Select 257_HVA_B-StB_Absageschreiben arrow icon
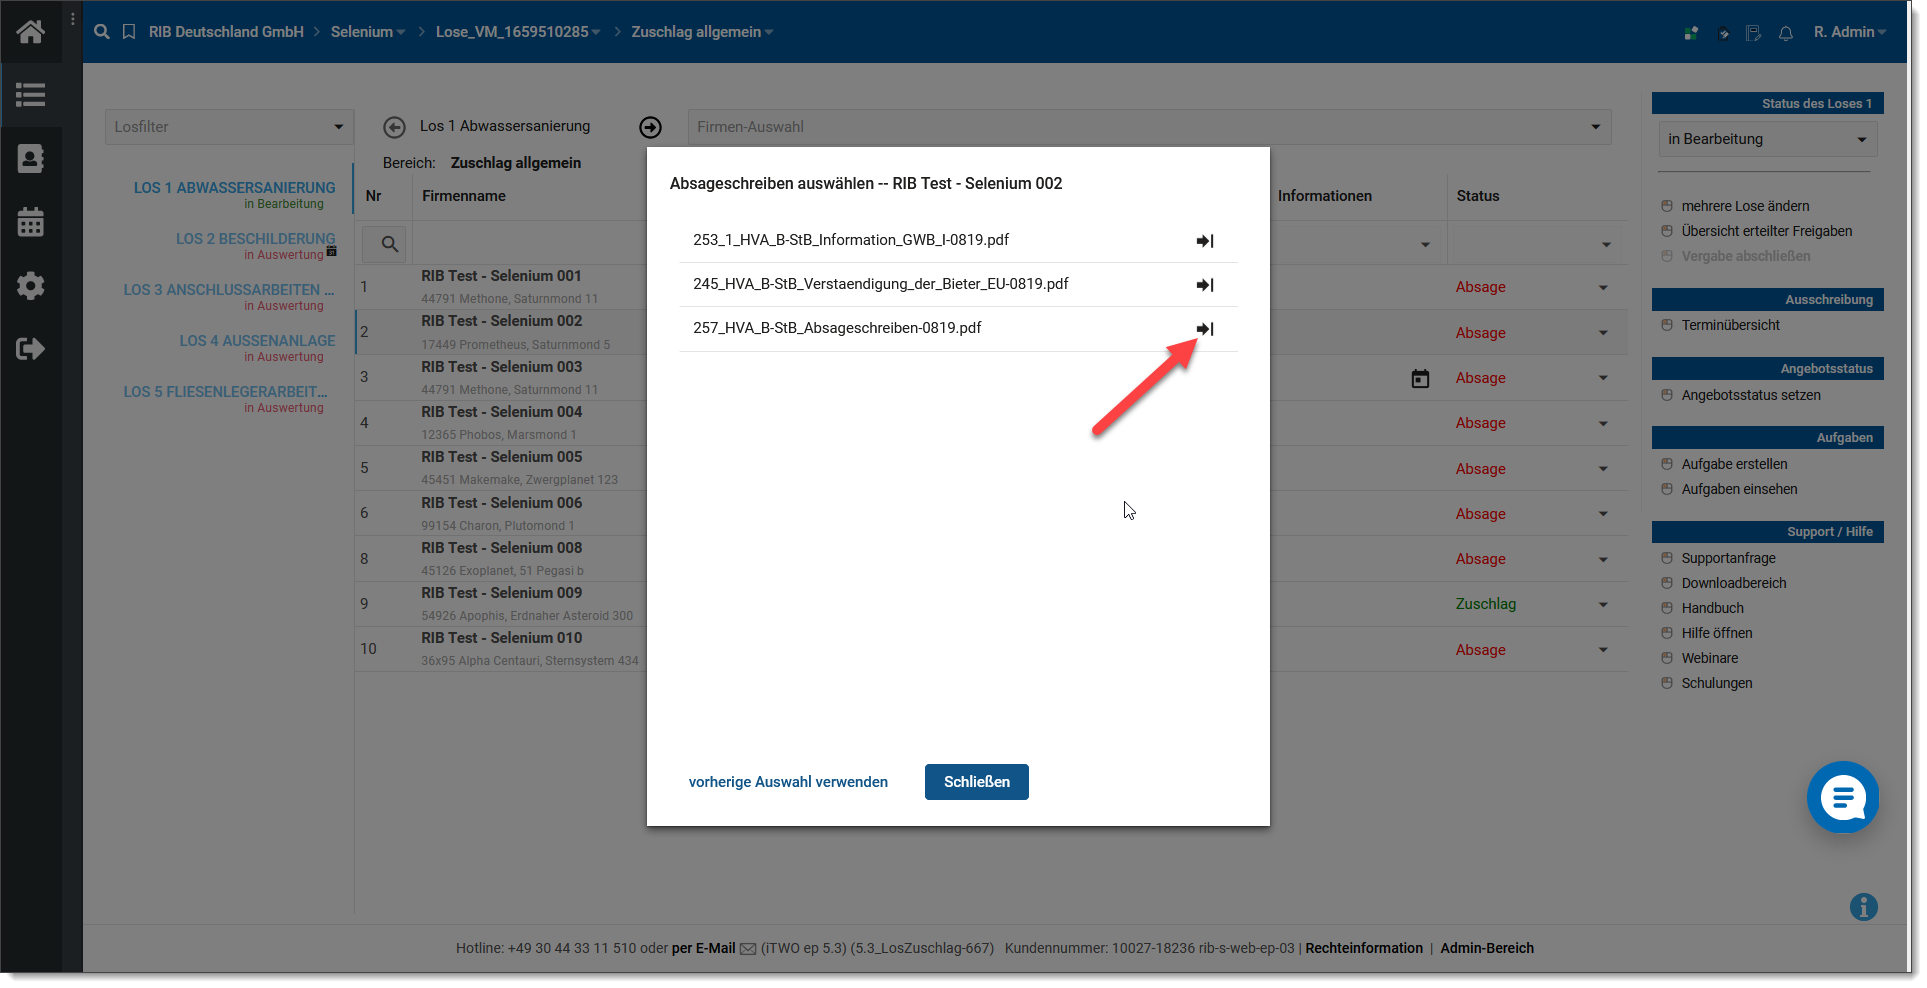This screenshot has width=1927, height=988. point(1205,329)
